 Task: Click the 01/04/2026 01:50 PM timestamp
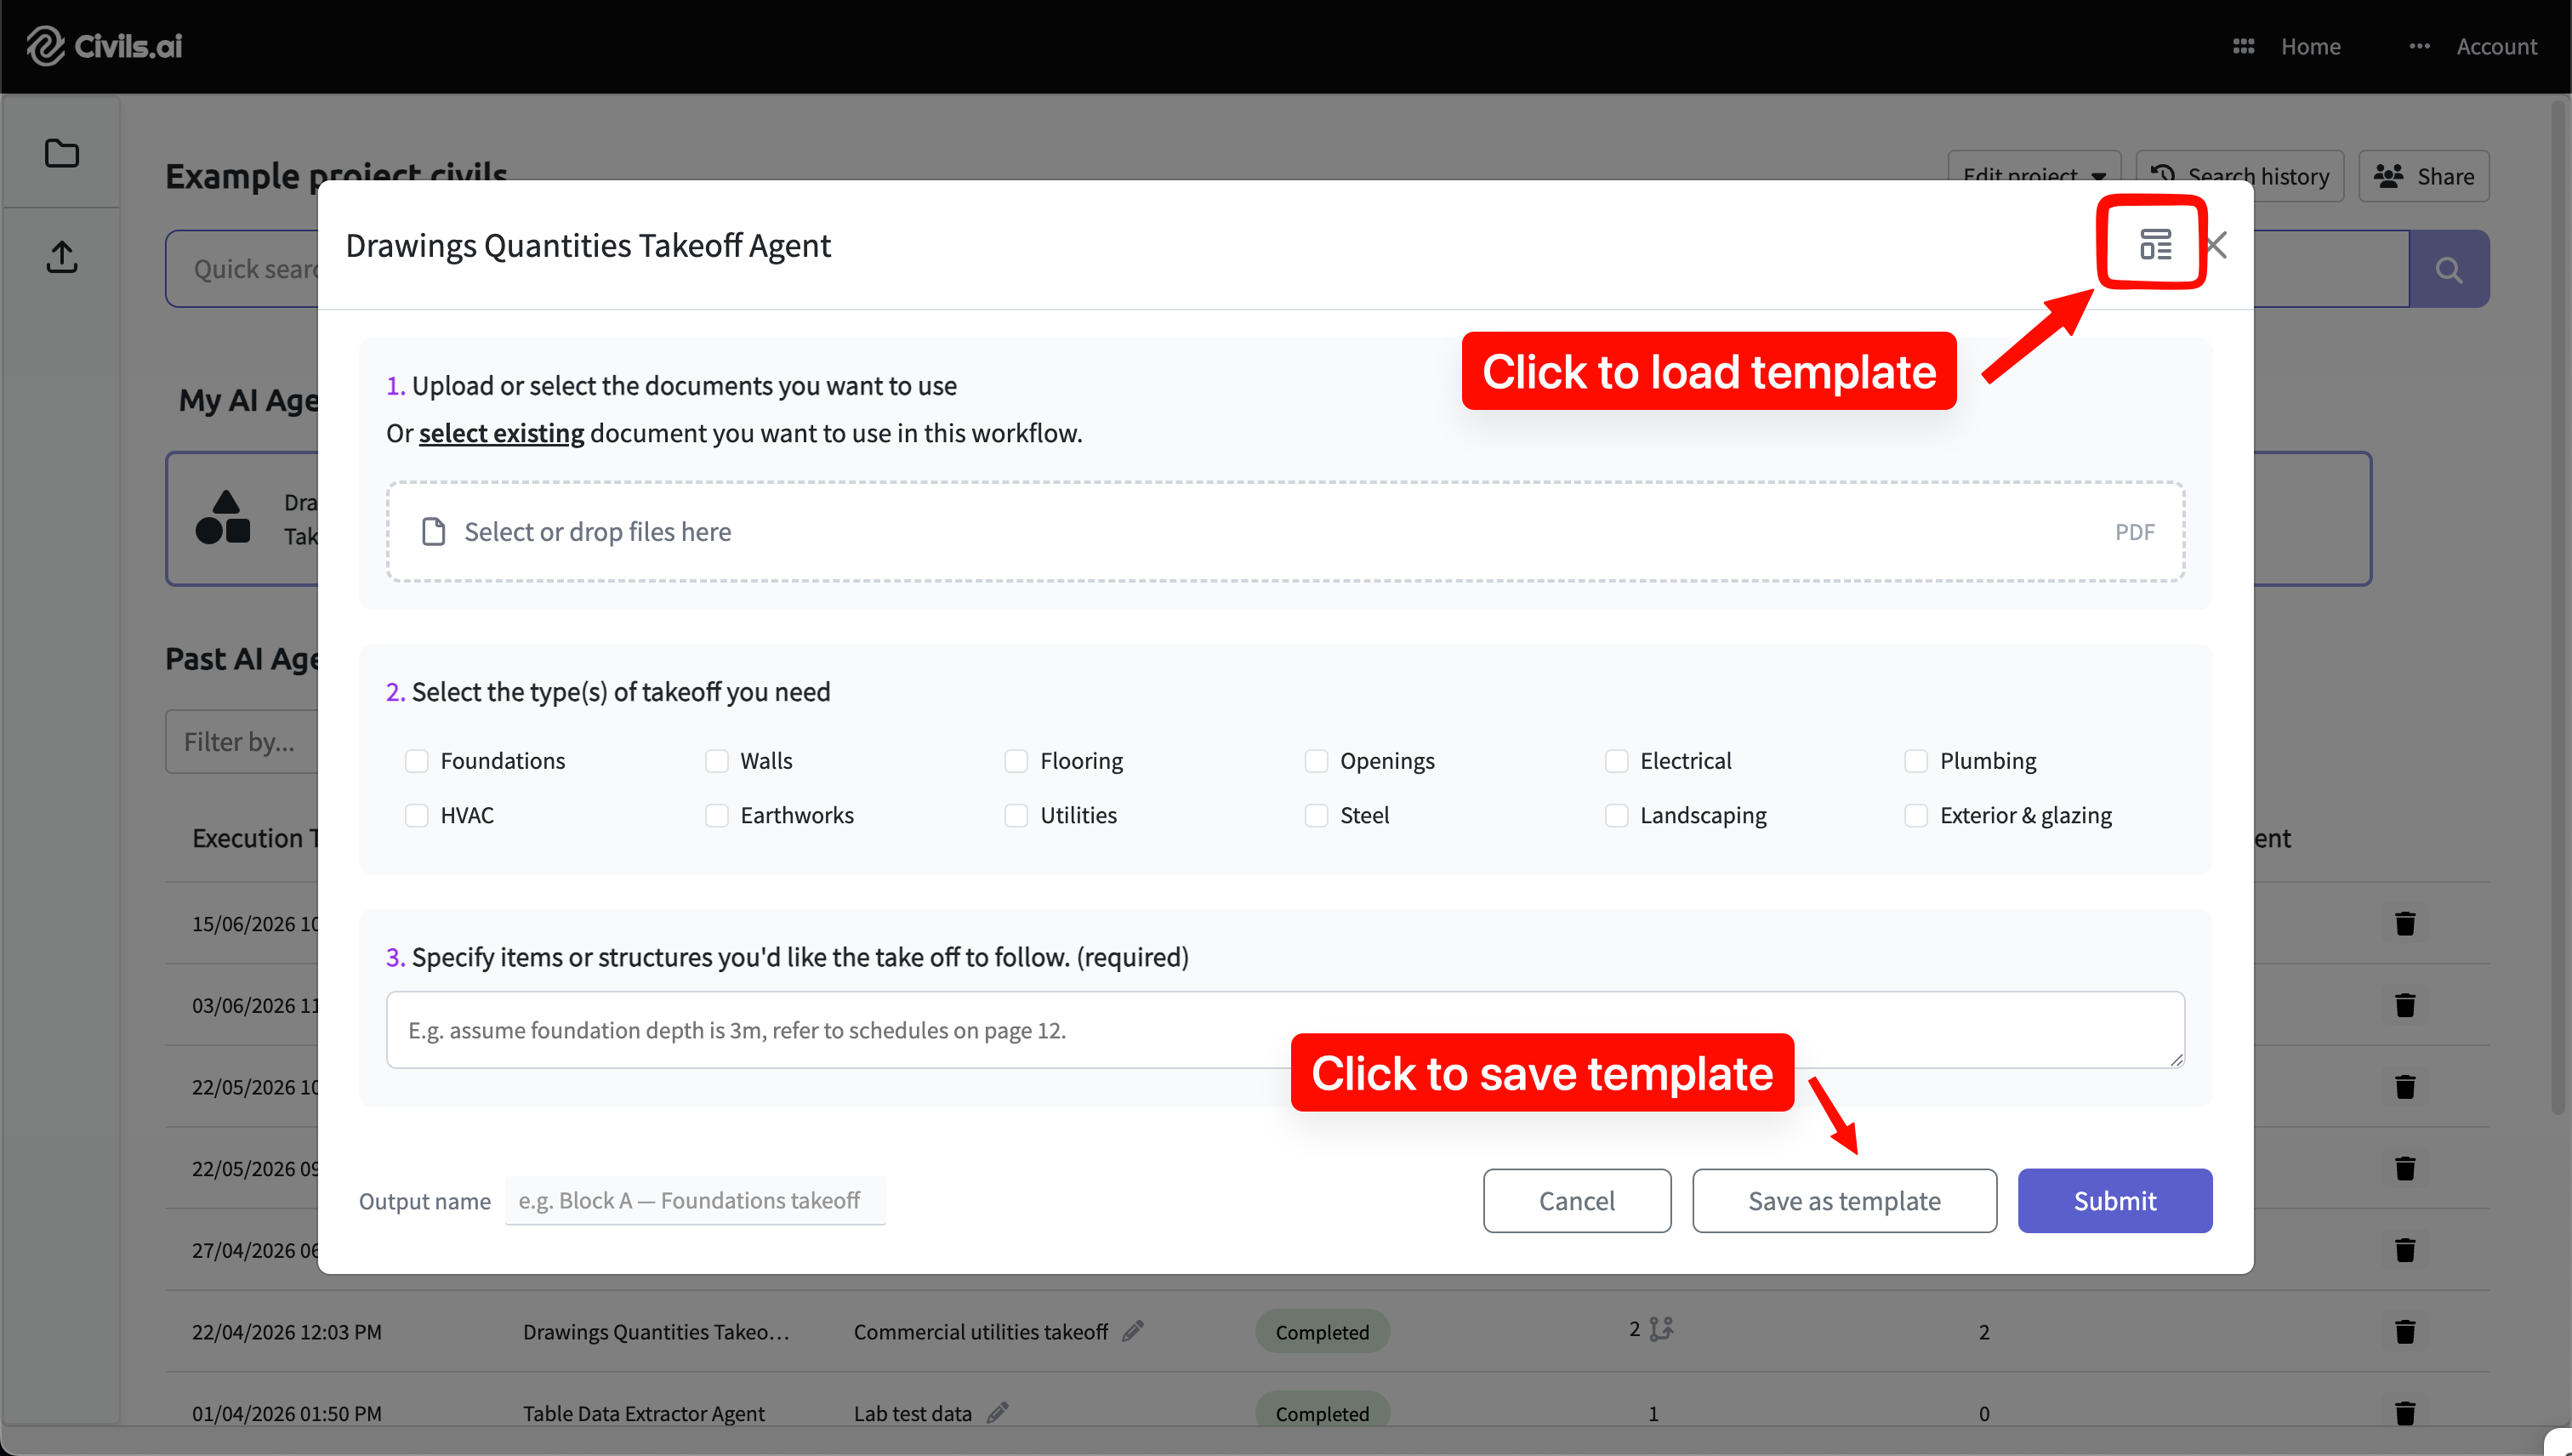(x=287, y=1413)
